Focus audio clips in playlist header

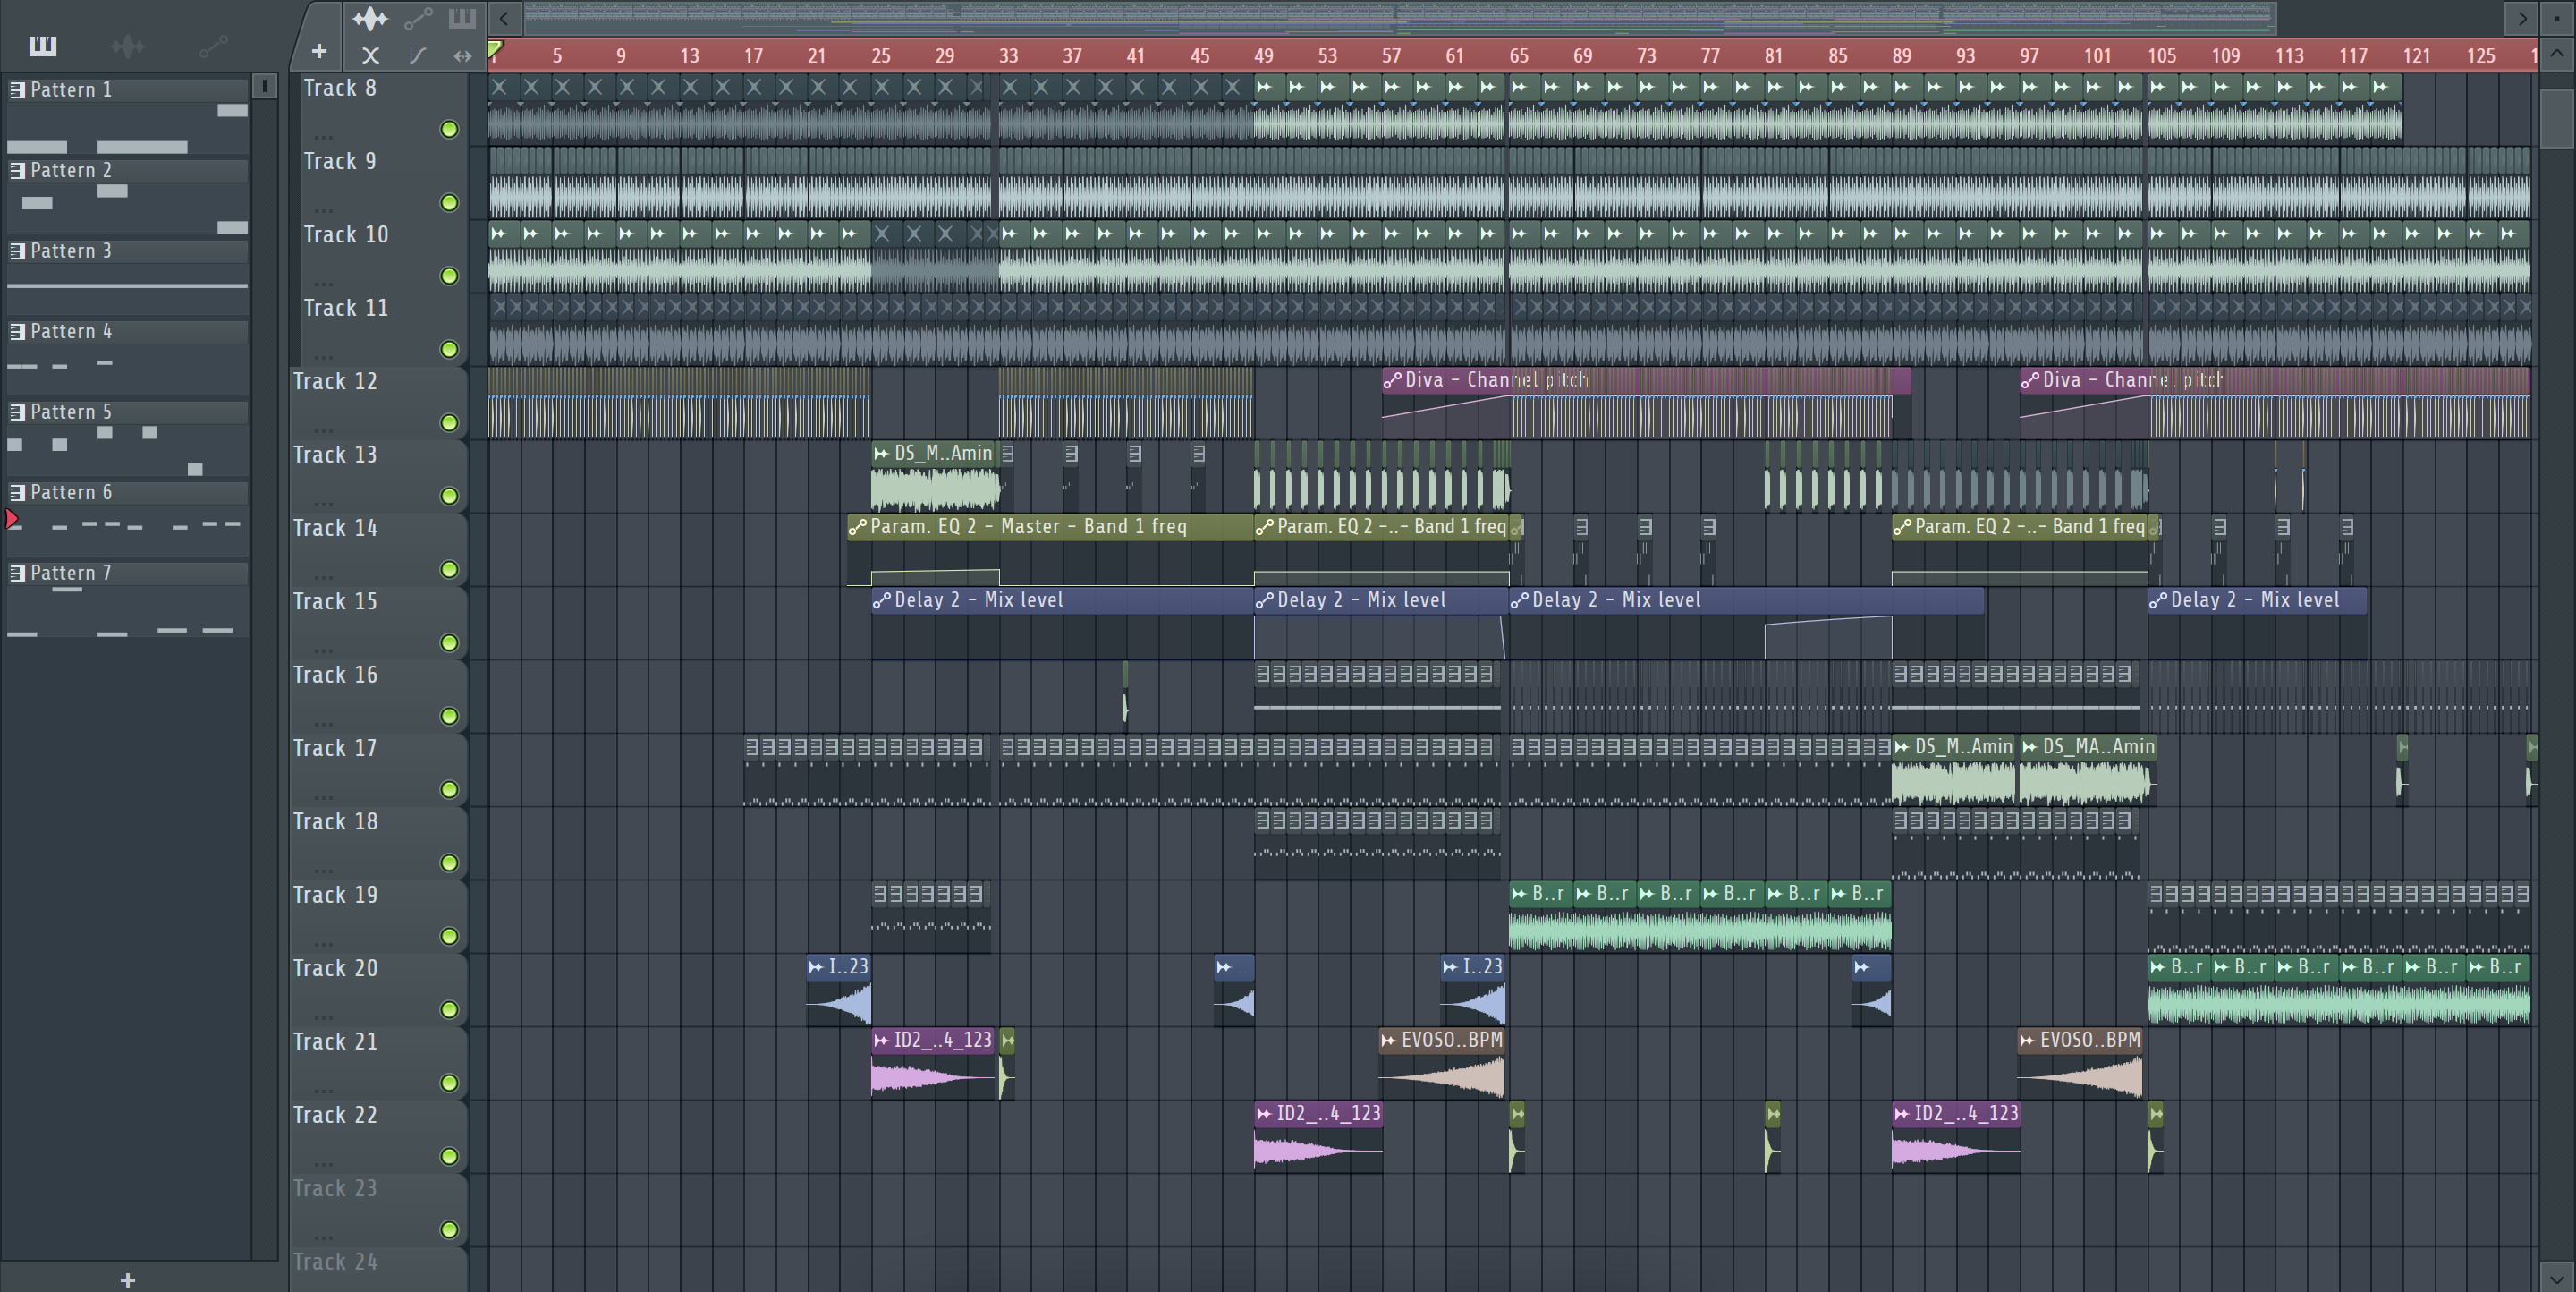(x=369, y=18)
